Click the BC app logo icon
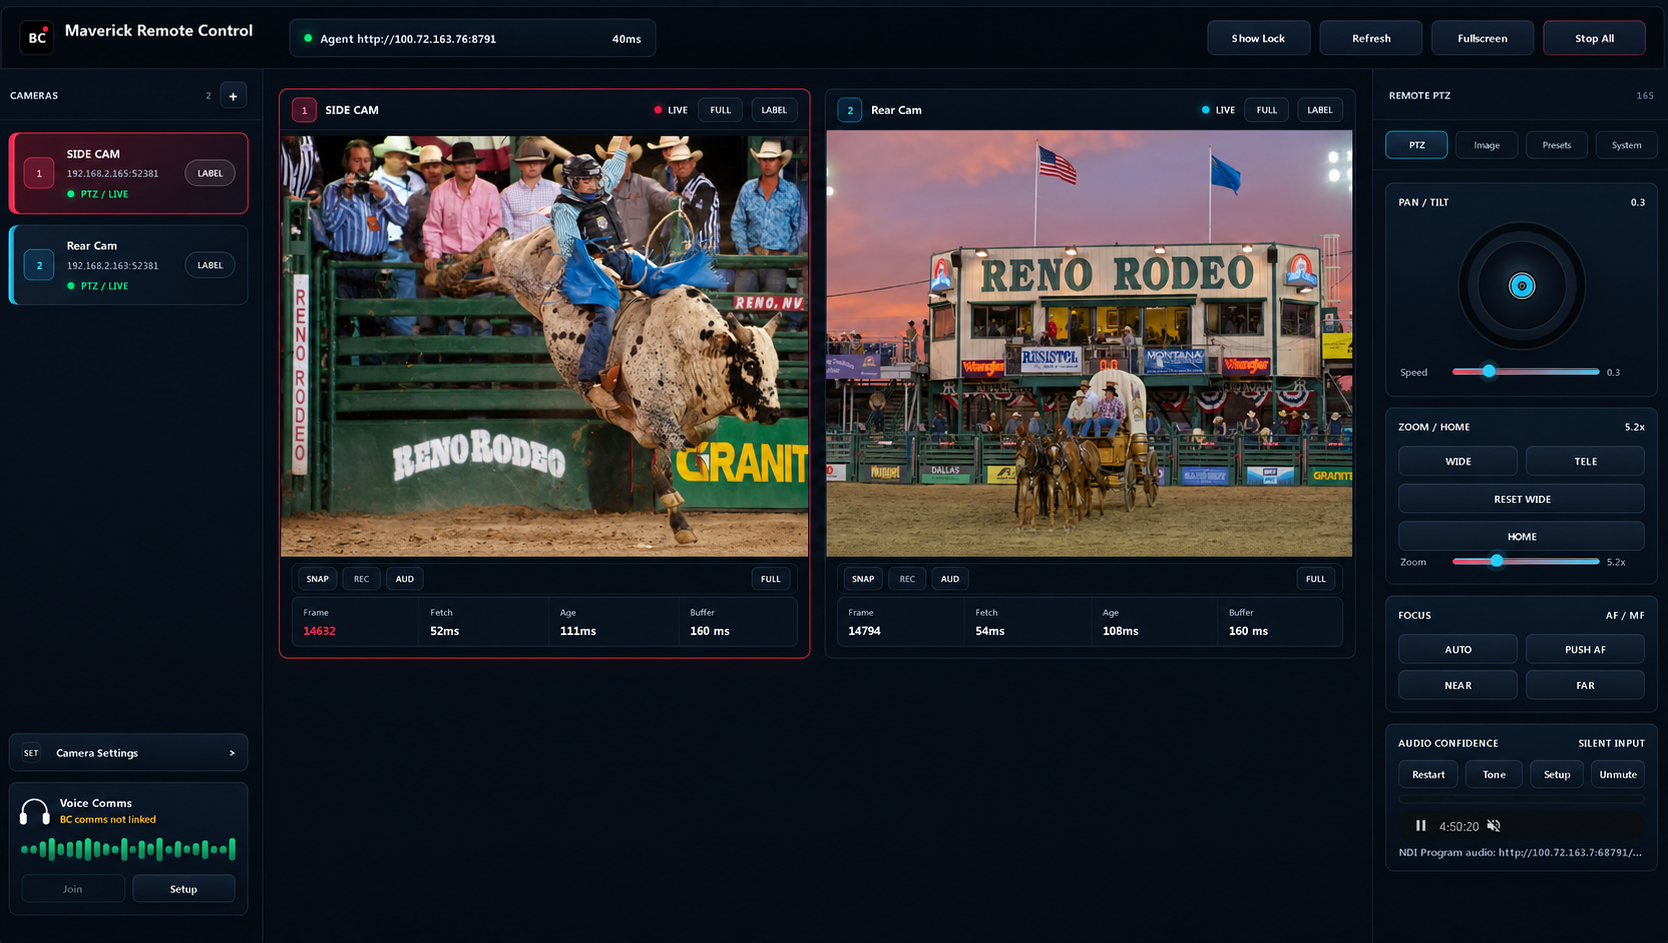 (x=37, y=37)
